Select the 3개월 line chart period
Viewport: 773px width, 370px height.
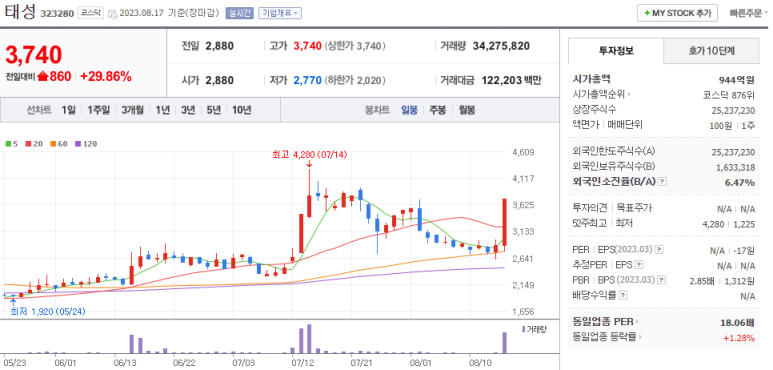tap(133, 110)
